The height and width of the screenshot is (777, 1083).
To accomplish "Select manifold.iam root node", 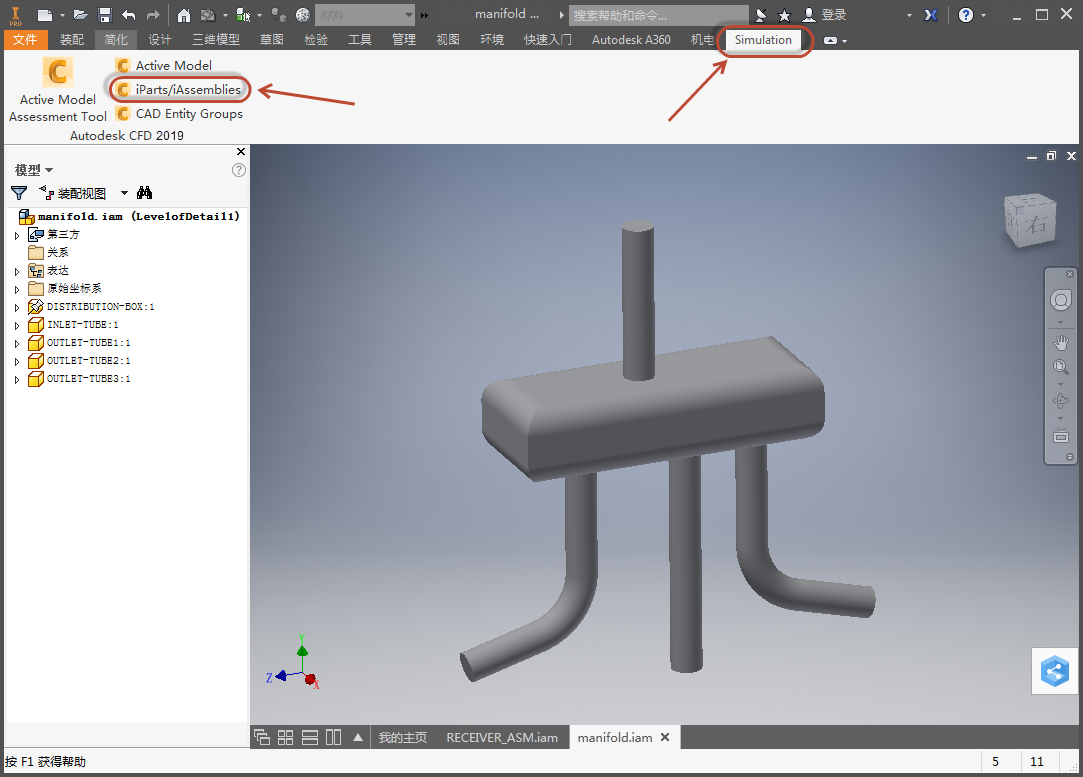I will pyautogui.click(x=129, y=217).
